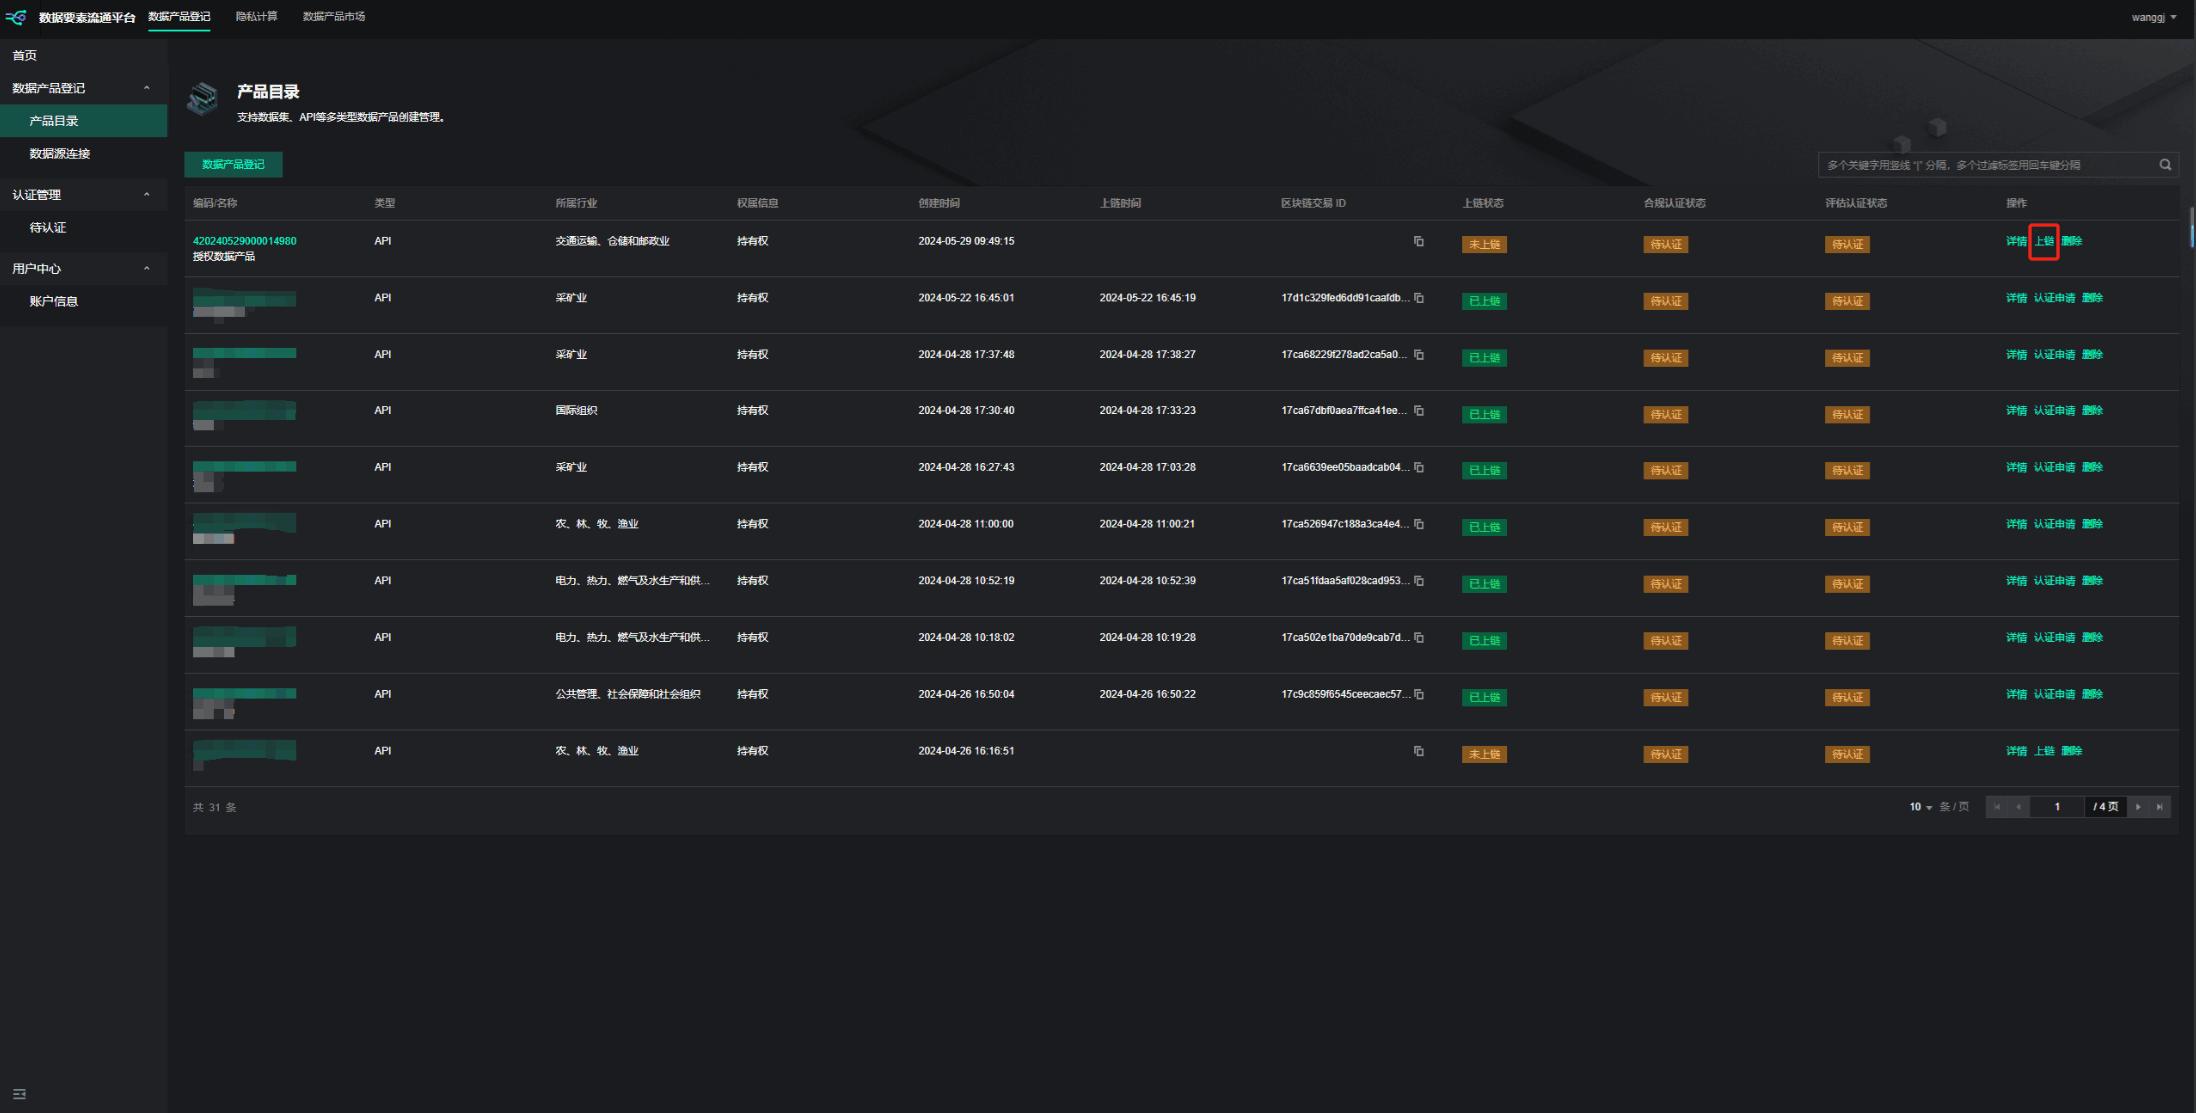This screenshot has width=2196, height=1113.
Task: Copy transaction ID starting with 17d1c329fed6
Action: tap(1418, 298)
